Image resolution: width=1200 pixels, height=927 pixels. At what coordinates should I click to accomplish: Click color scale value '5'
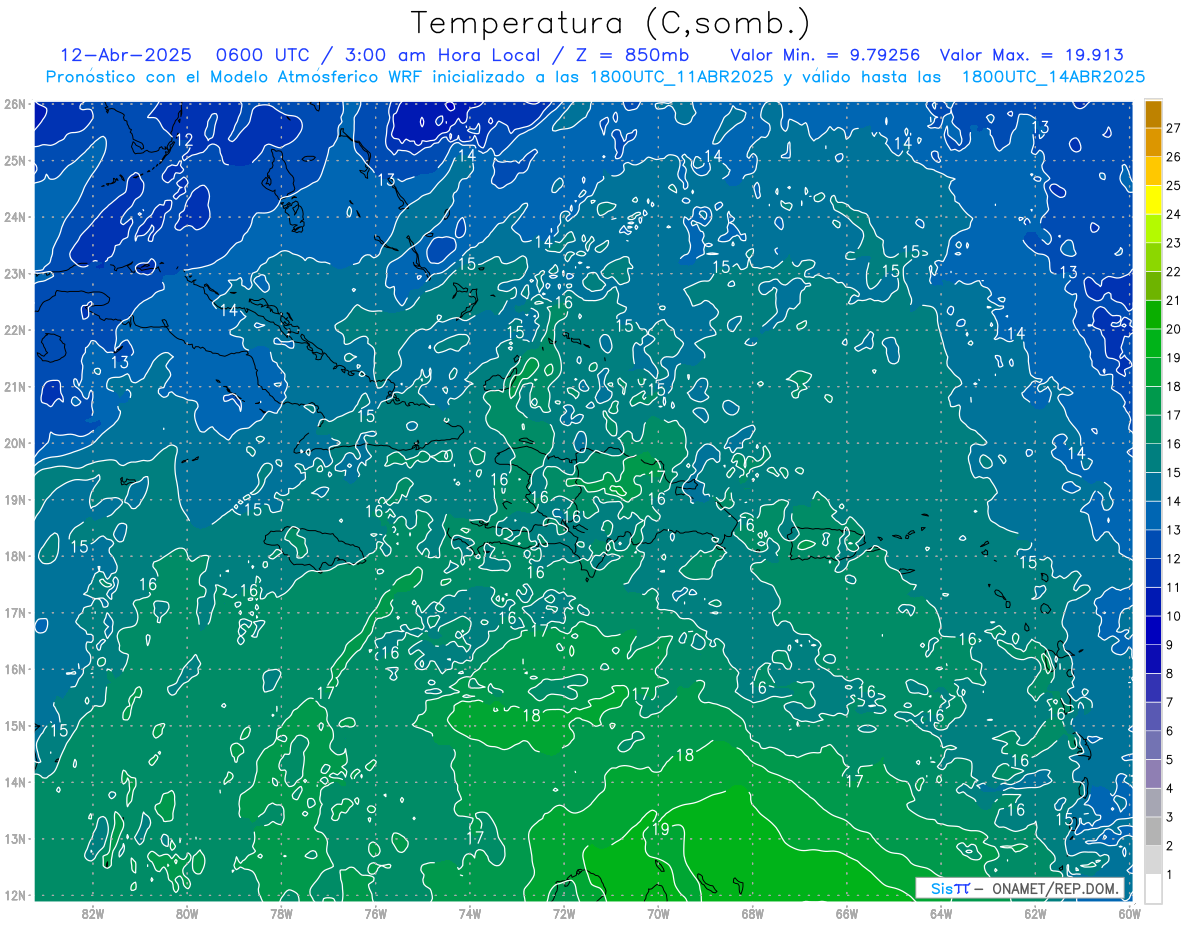pyautogui.click(x=1170, y=760)
